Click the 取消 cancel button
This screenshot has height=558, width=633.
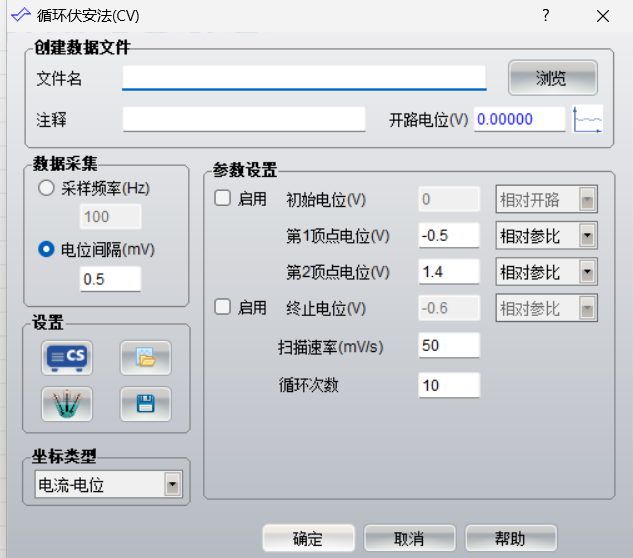pyautogui.click(x=409, y=538)
